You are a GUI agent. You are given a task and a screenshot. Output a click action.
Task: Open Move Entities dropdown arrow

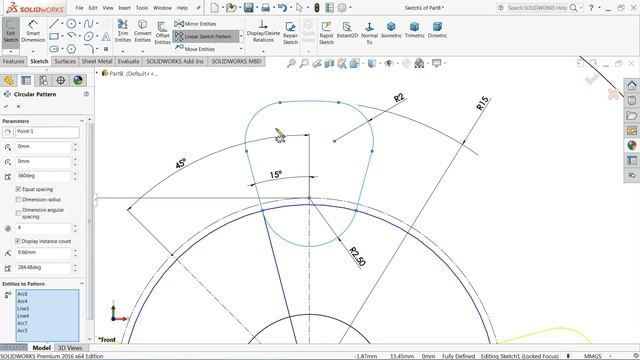(x=241, y=49)
